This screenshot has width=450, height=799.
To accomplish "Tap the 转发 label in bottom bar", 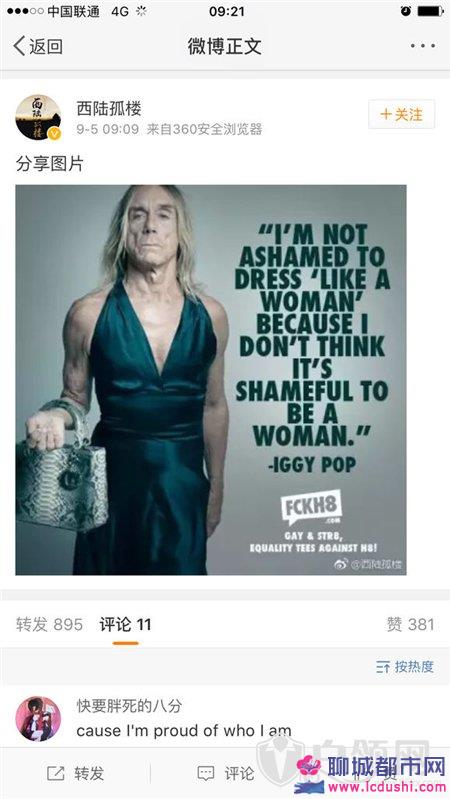I will [89, 774].
